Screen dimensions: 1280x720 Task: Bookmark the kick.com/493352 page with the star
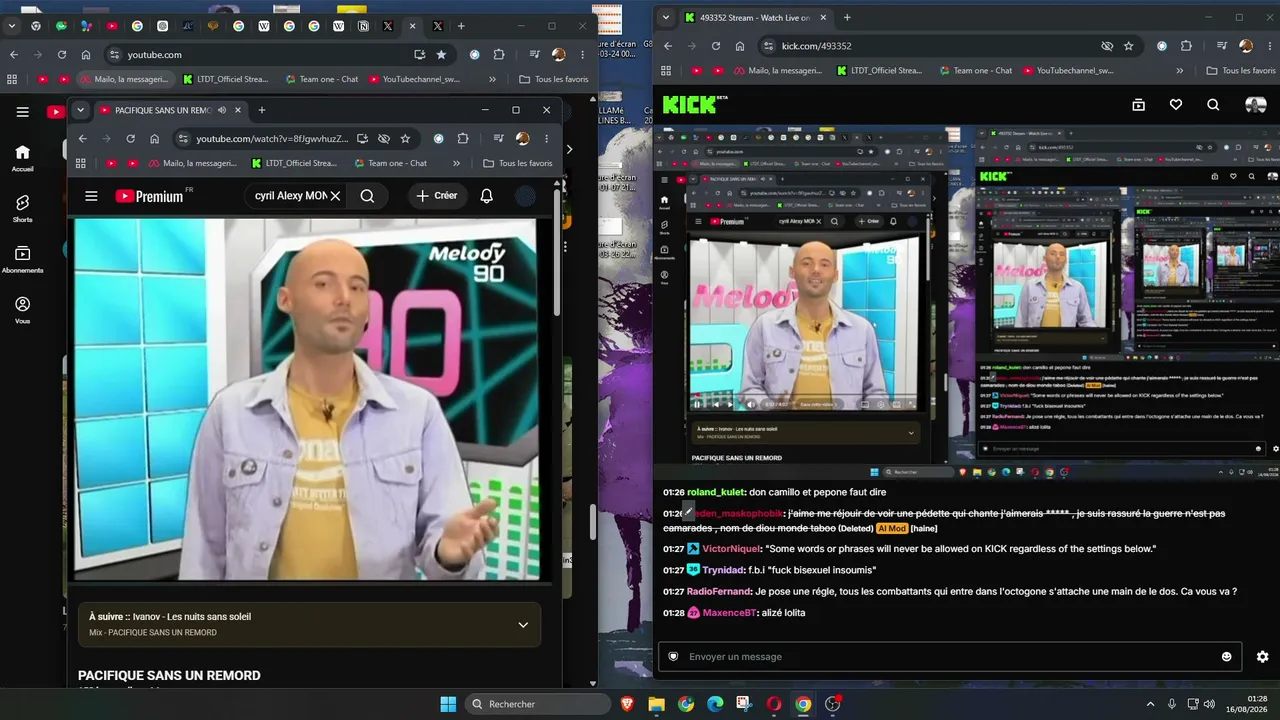coord(1128,46)
